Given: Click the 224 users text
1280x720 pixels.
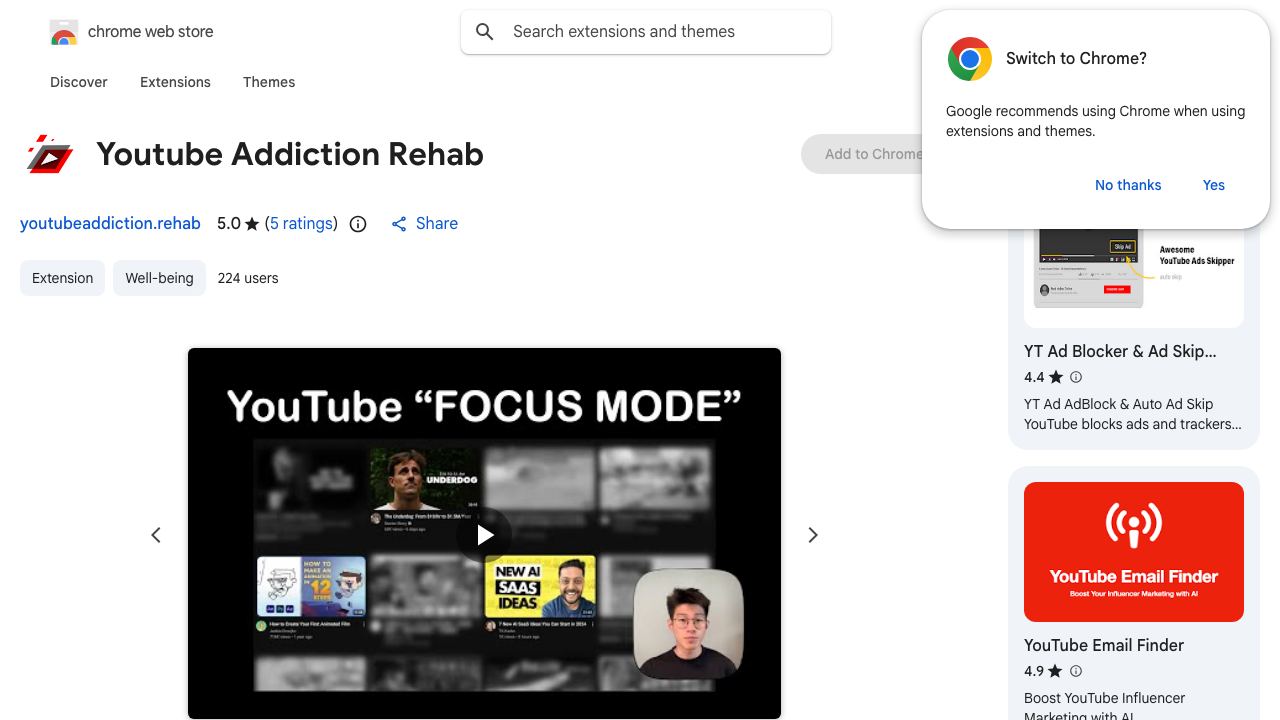Looking at the screenshot, I should point(248,278).
